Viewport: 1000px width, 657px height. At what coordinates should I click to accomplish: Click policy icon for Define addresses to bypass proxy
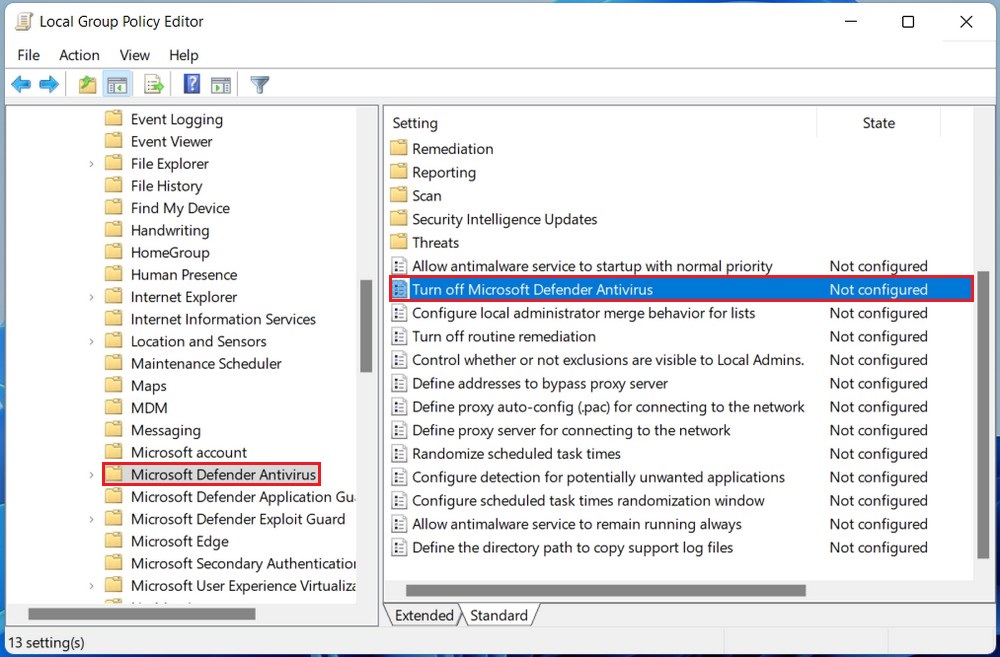click(x=399, y=383)
